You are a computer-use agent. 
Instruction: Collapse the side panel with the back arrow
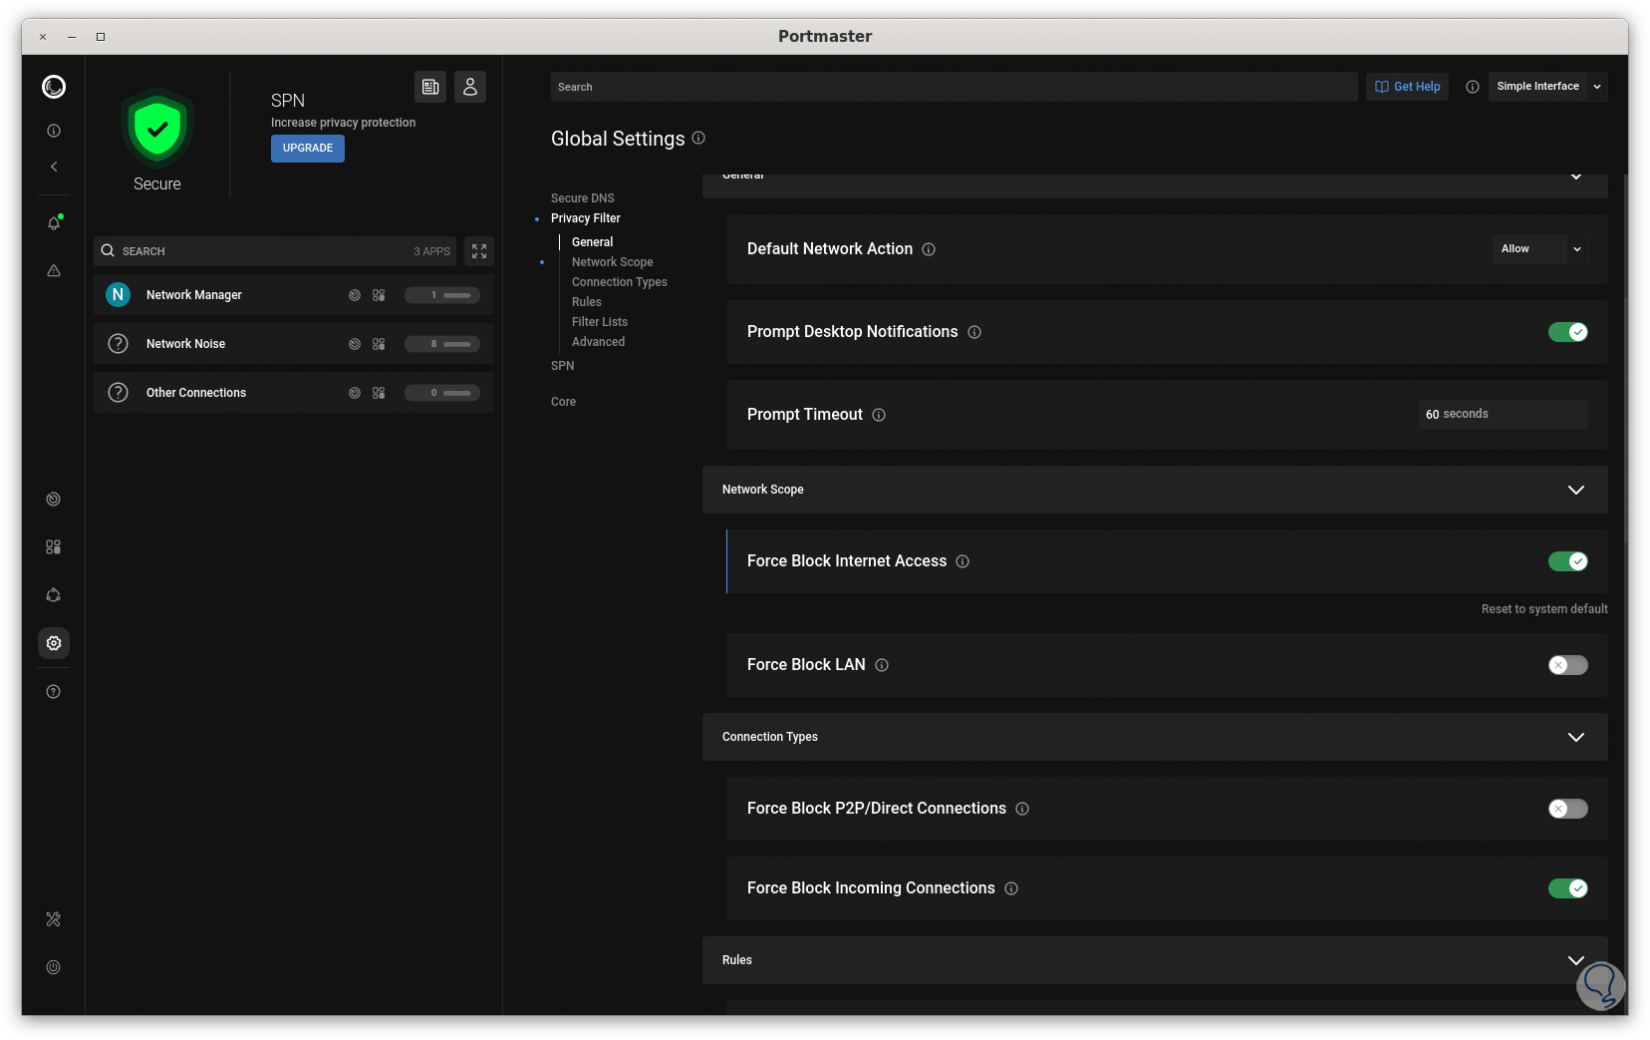(54, 167)
